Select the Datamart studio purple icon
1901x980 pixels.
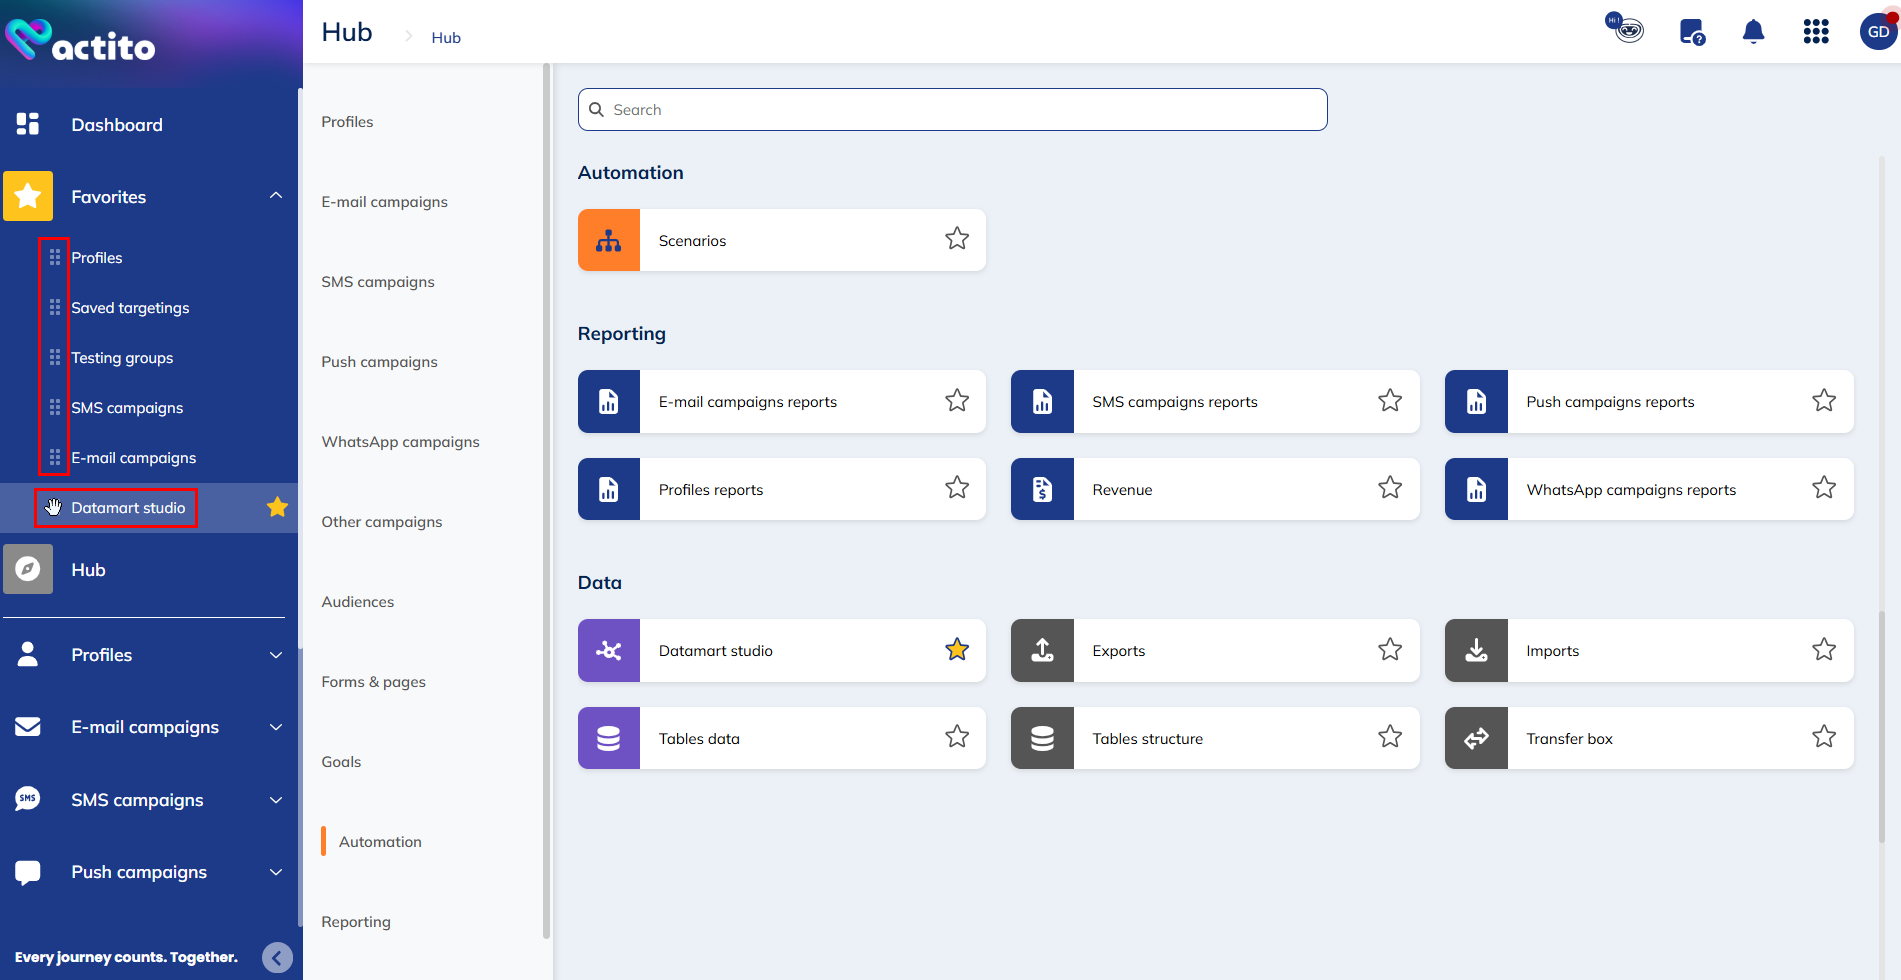[x=608, y=650]
